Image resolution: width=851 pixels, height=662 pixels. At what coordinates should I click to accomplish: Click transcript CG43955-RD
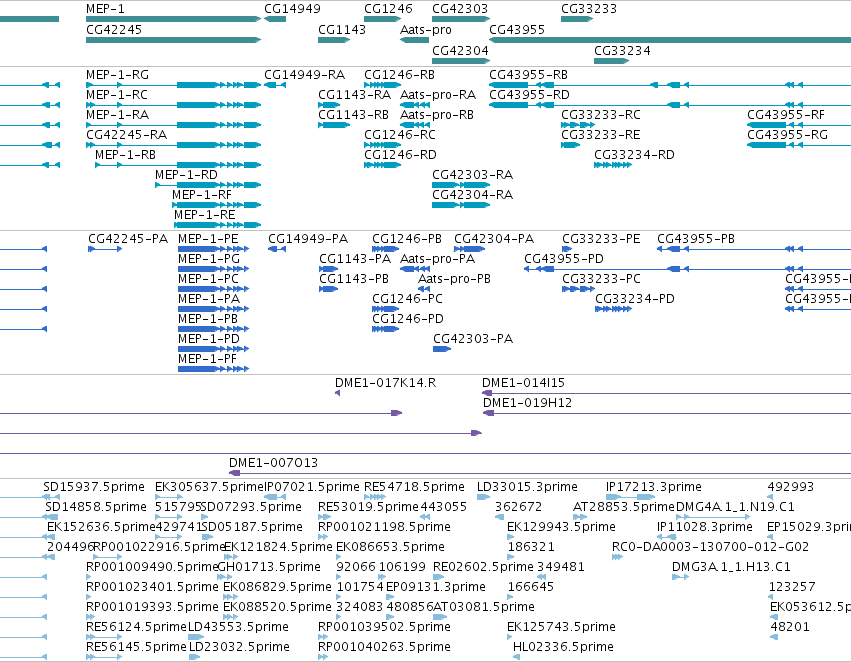(670, 105)
